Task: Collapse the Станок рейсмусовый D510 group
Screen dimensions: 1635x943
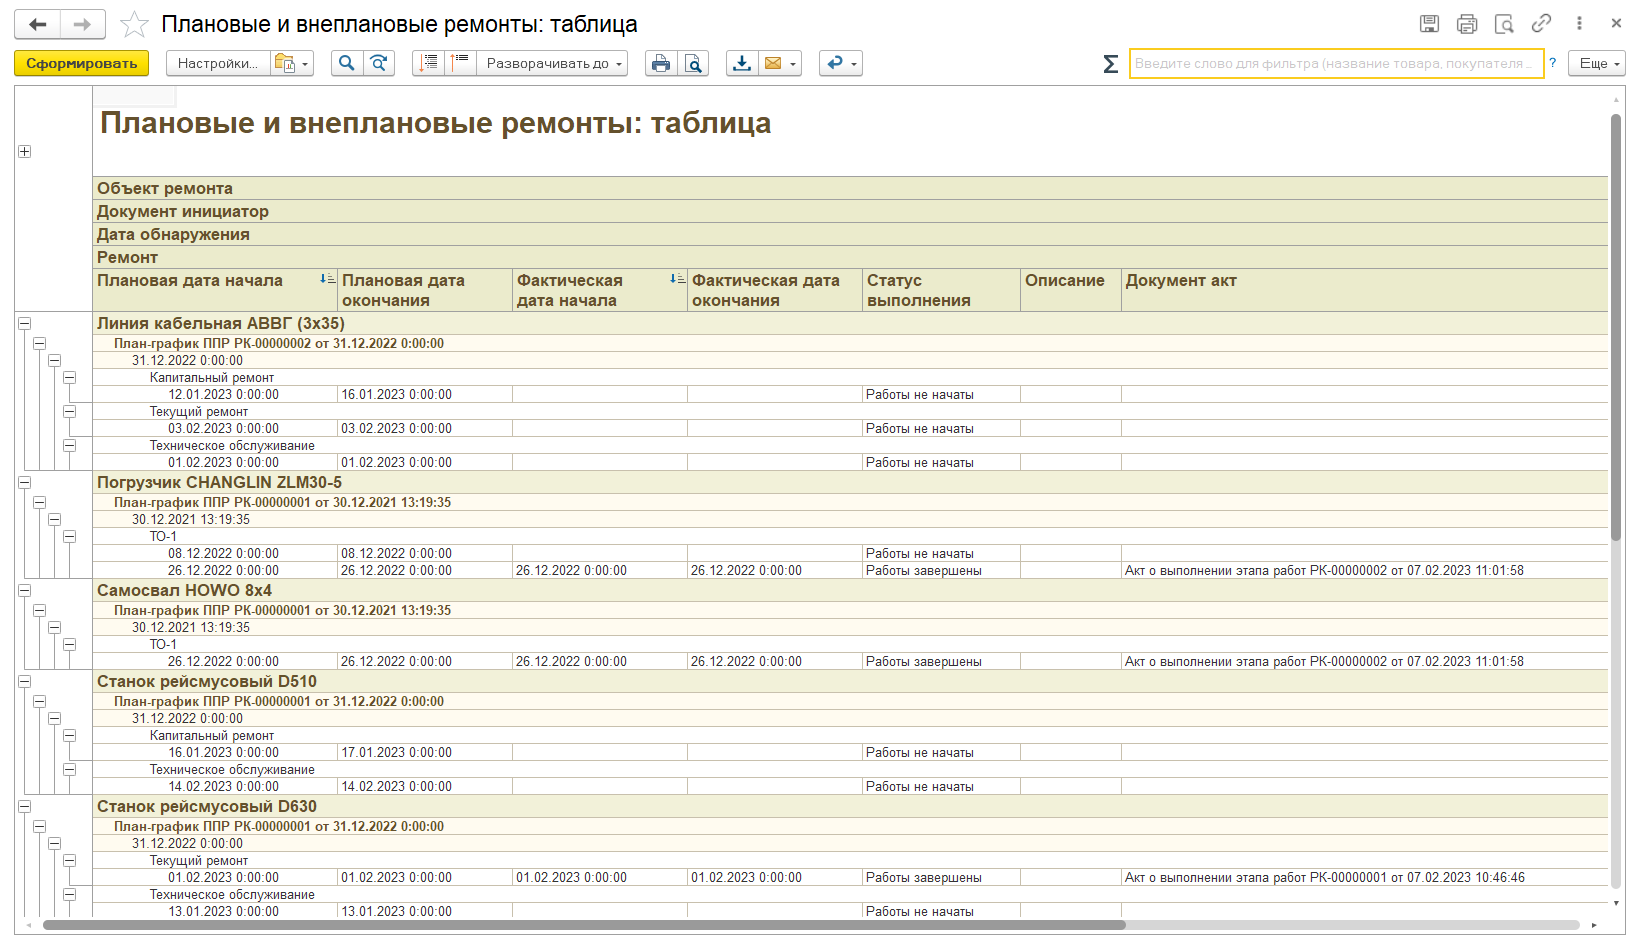Action: [25, 681]
